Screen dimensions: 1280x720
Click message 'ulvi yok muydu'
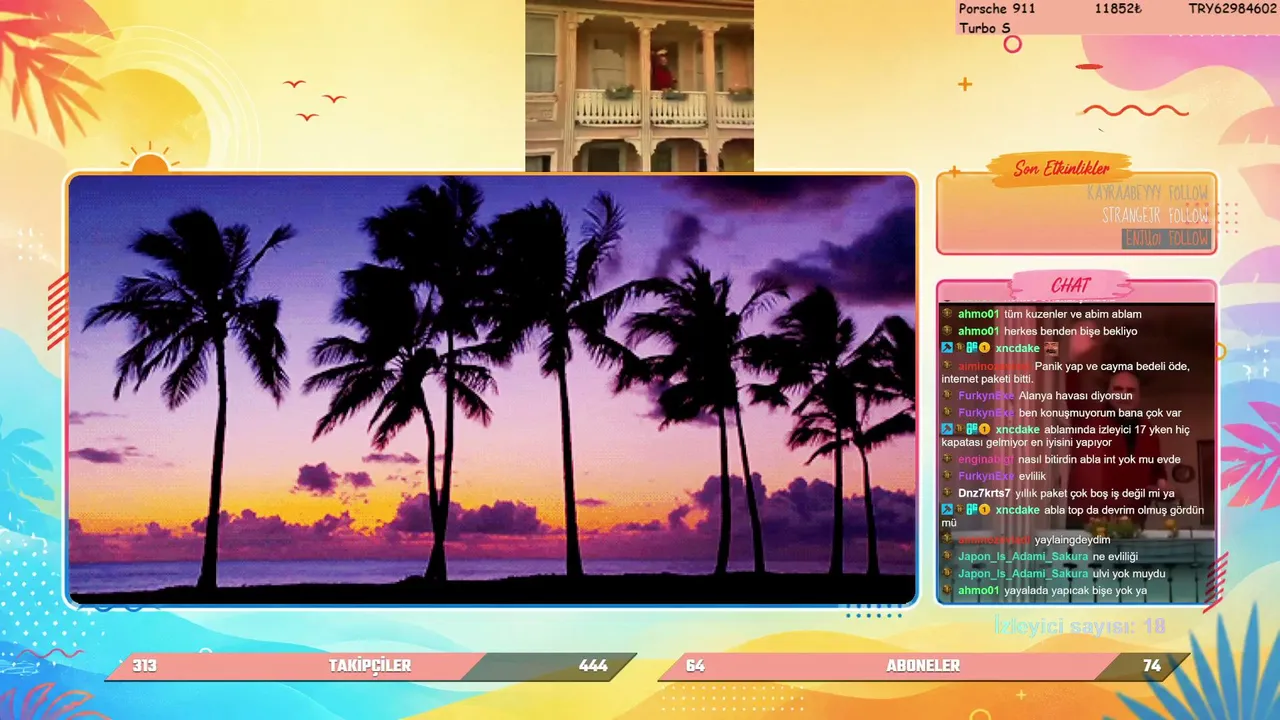1129,573
